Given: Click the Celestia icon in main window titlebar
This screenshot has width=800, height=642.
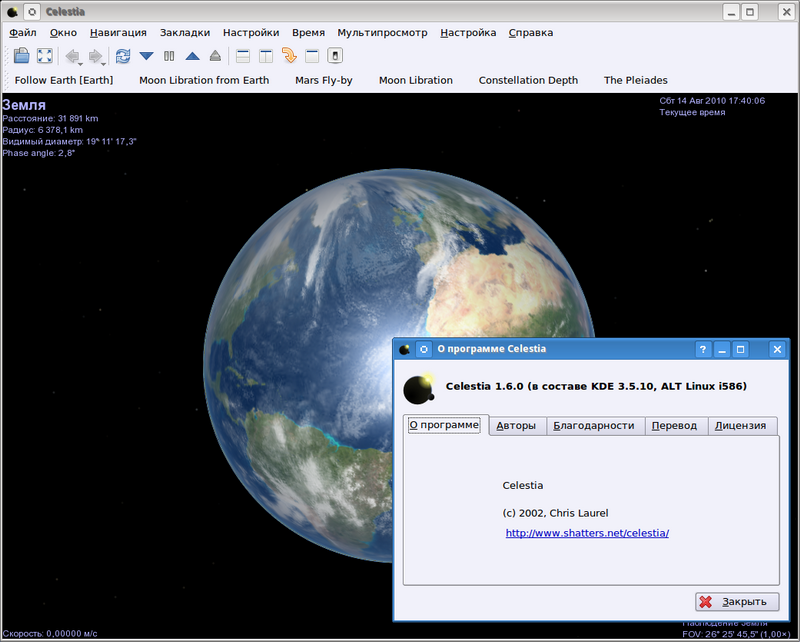Looking at the screenshot, I should click(12, 11).
